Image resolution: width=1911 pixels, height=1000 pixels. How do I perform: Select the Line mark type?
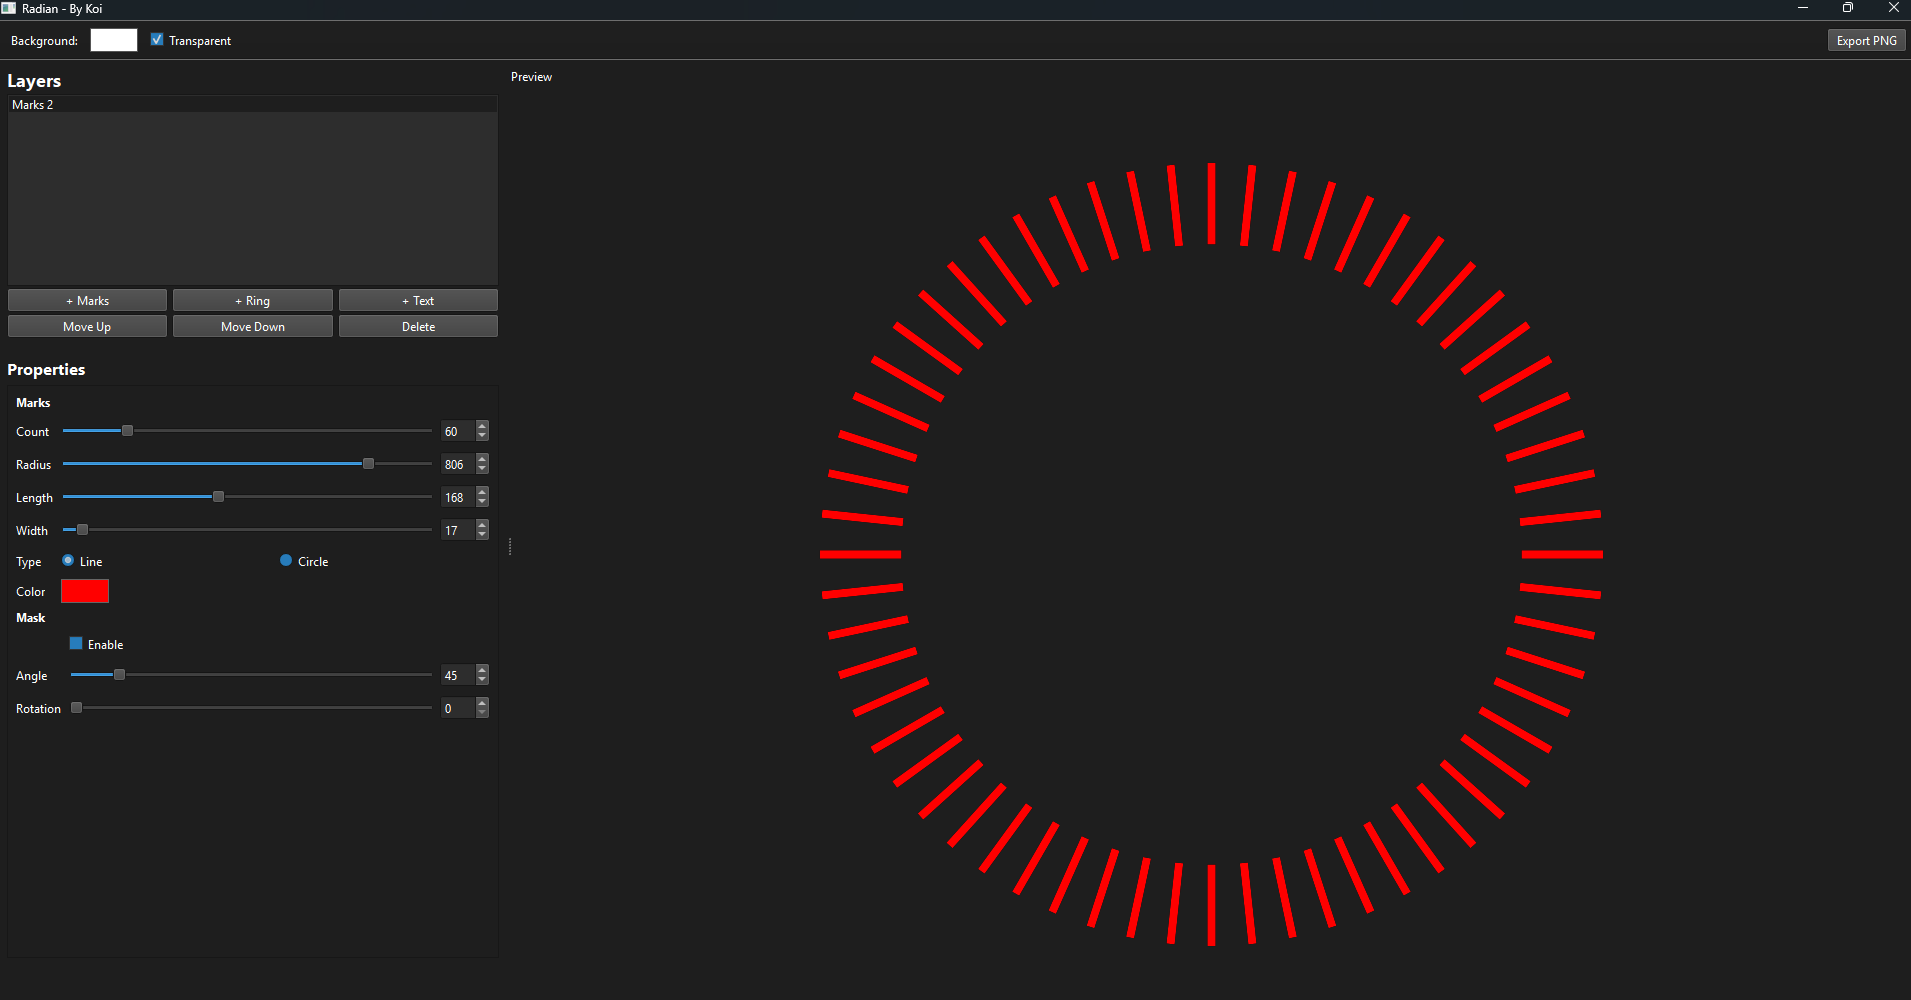pyautogui.click(x=68, y=560)
